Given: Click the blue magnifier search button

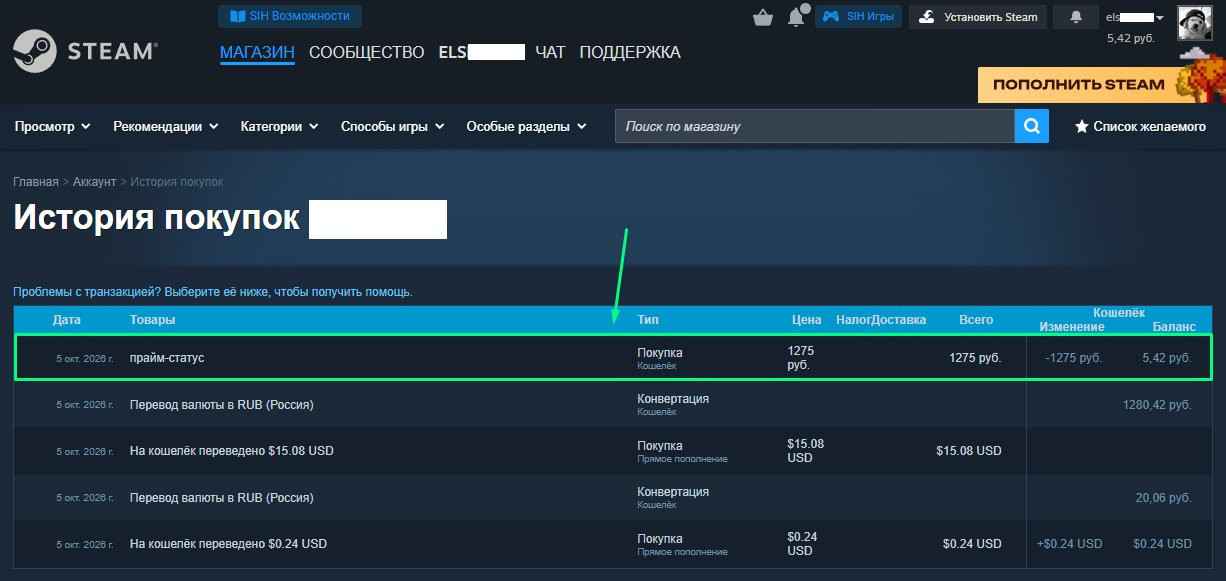Looking at the screenshot, I should [x=1031, y=126].
